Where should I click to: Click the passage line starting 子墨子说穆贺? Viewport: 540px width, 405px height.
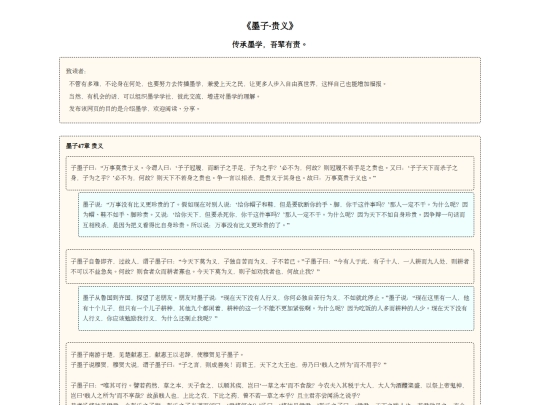(x=229, y=365)
